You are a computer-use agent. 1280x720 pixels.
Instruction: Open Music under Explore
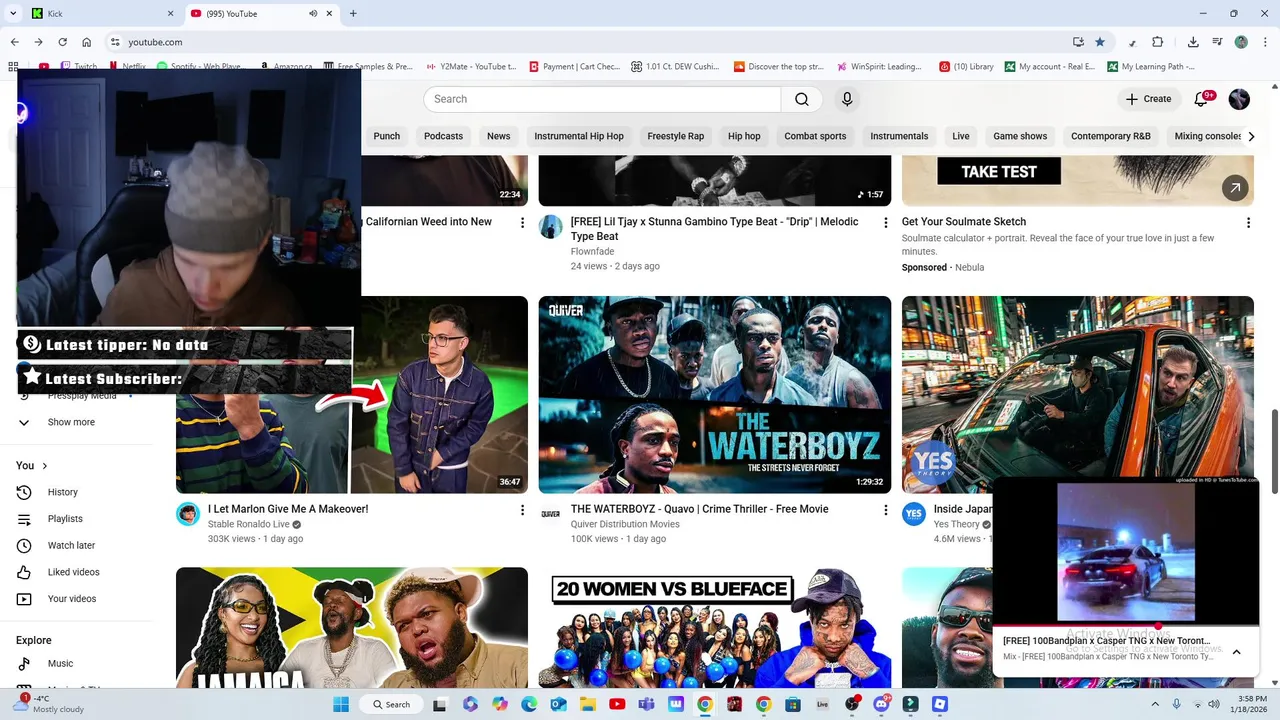[60, 663]
